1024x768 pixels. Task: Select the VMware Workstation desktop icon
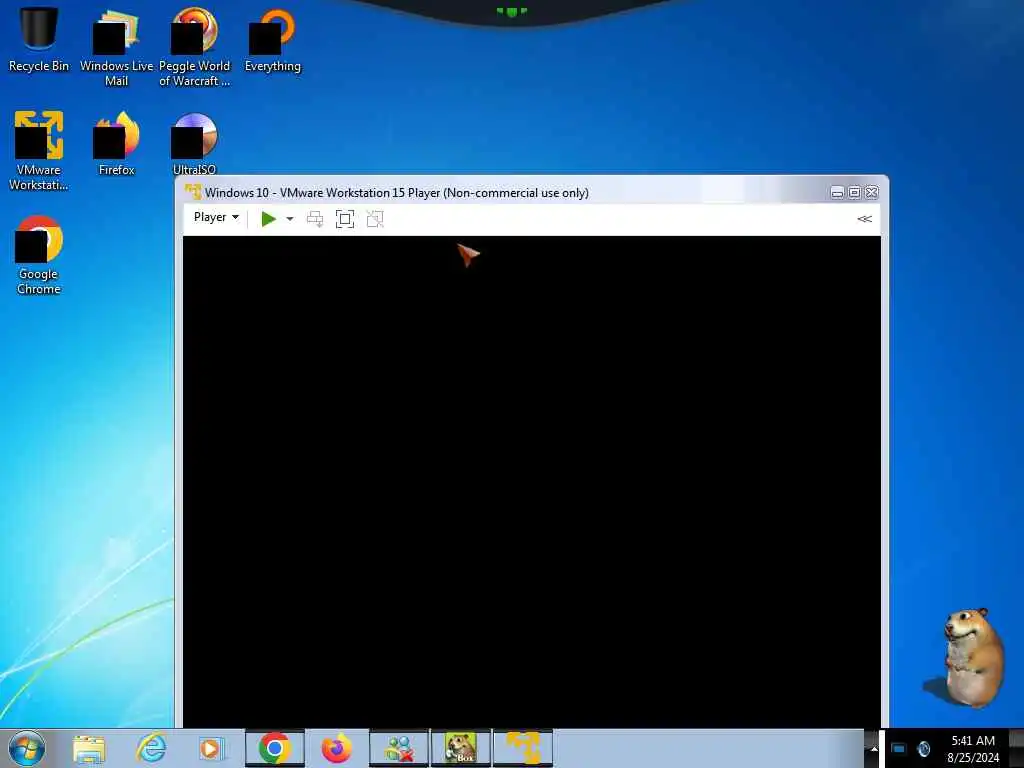[x=39, y=152]
